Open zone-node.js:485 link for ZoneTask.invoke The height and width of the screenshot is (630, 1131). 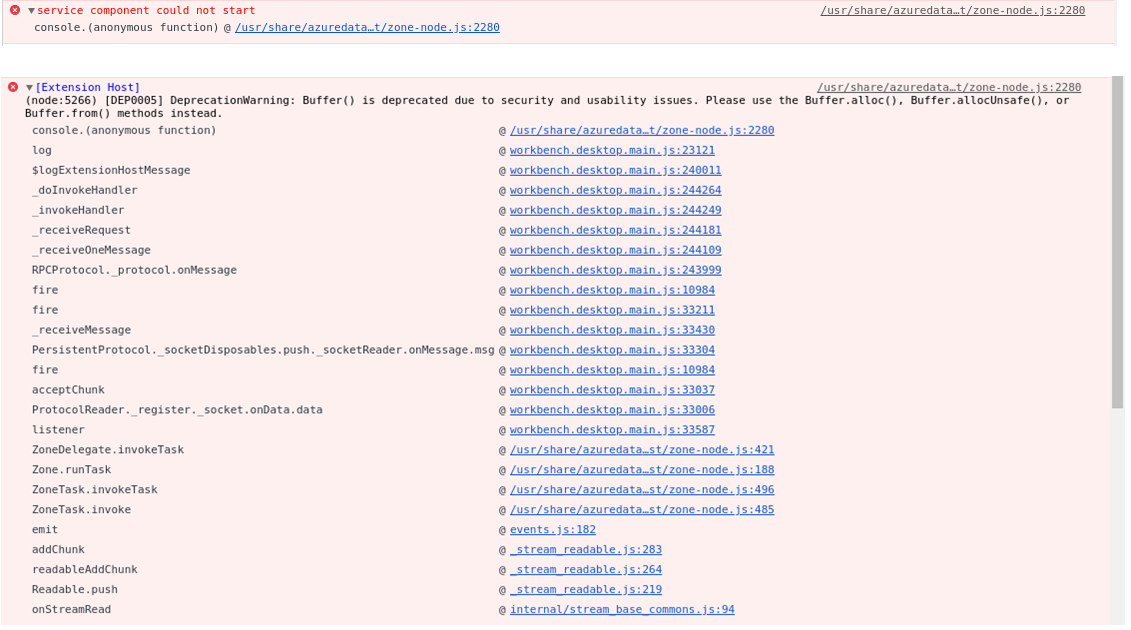point(642,509)
